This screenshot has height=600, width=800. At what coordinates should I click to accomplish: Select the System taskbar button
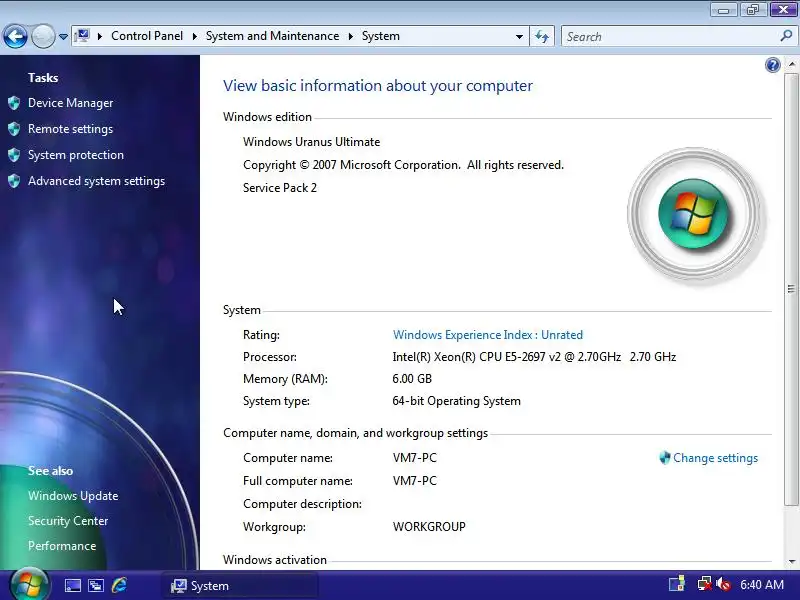[240, 586]
